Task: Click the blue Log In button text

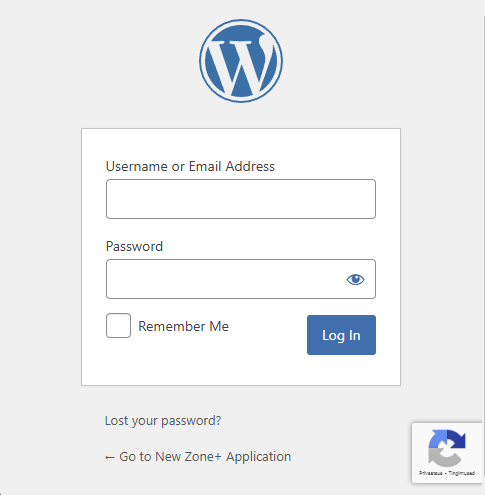Action: [341, 335]
